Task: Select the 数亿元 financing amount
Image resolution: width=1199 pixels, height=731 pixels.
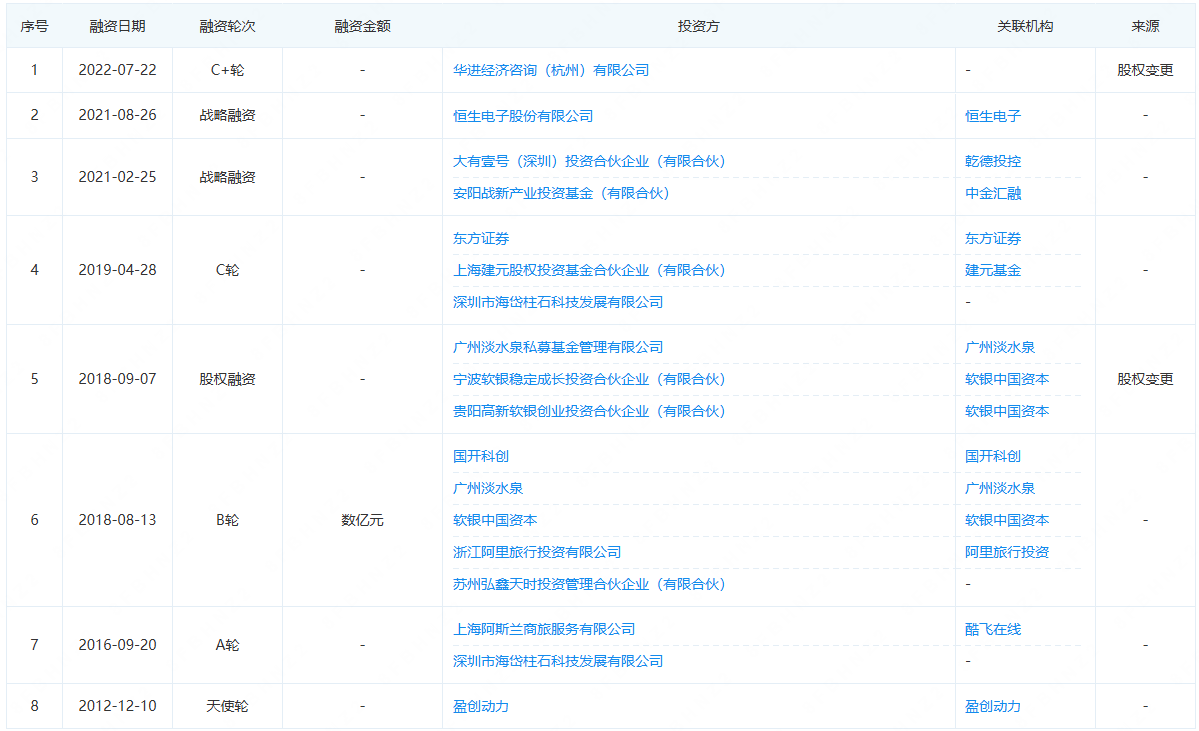Action: (362, 521)
